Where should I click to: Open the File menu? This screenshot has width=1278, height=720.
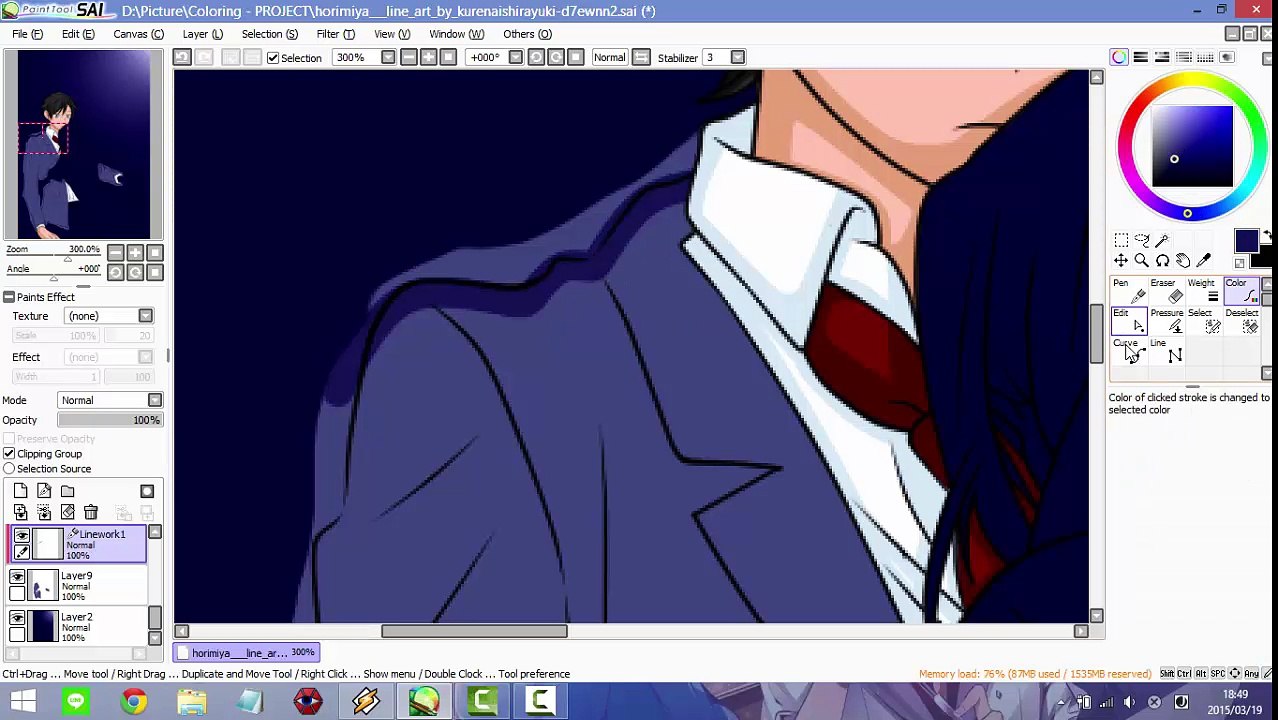[x=27, y=34]
